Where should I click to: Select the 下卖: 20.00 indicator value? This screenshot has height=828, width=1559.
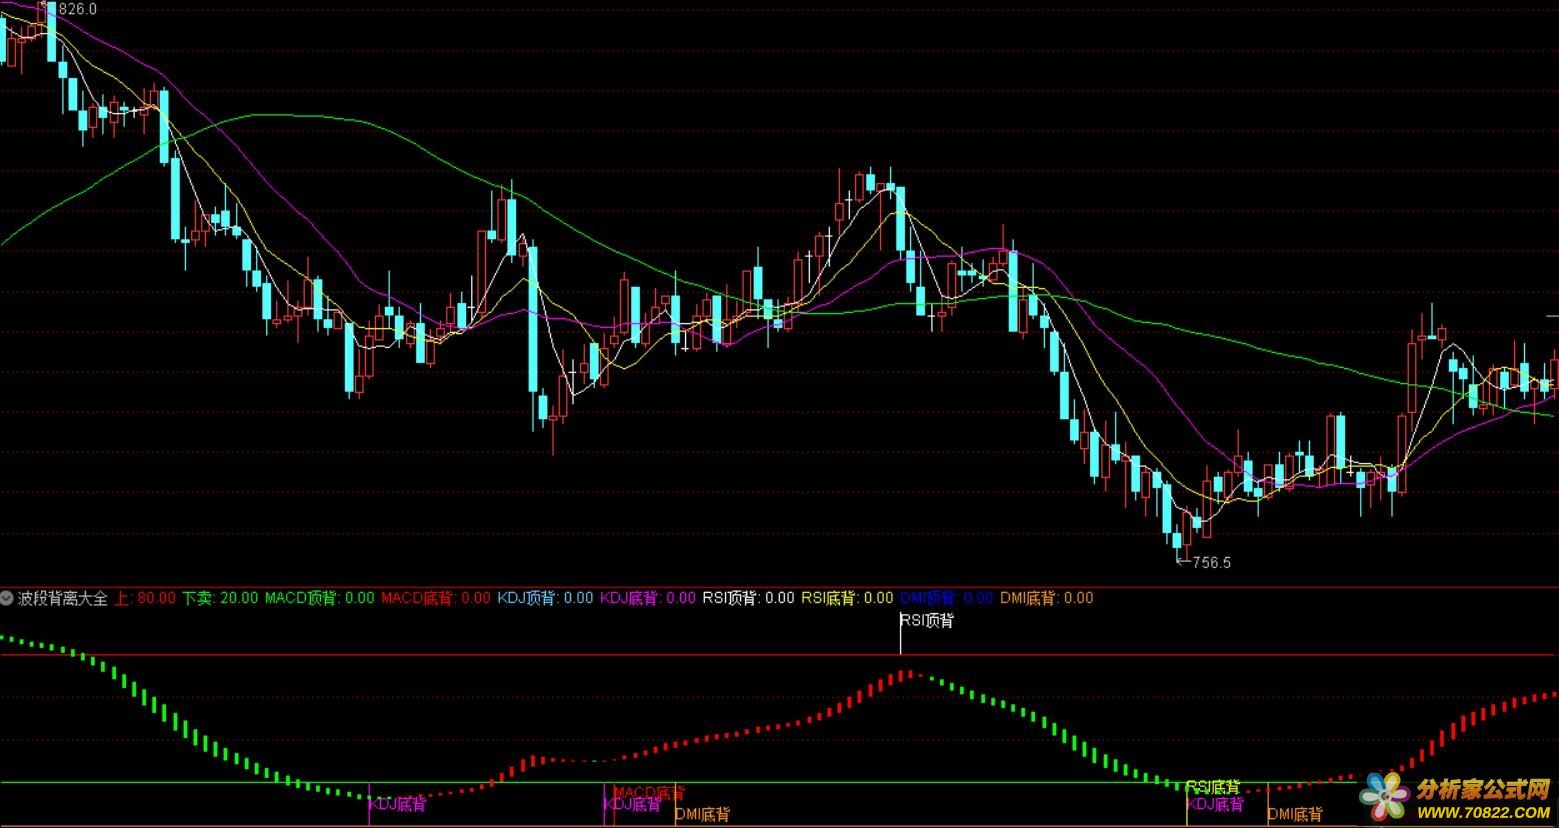pyautogui.click(x=219, y=598)
